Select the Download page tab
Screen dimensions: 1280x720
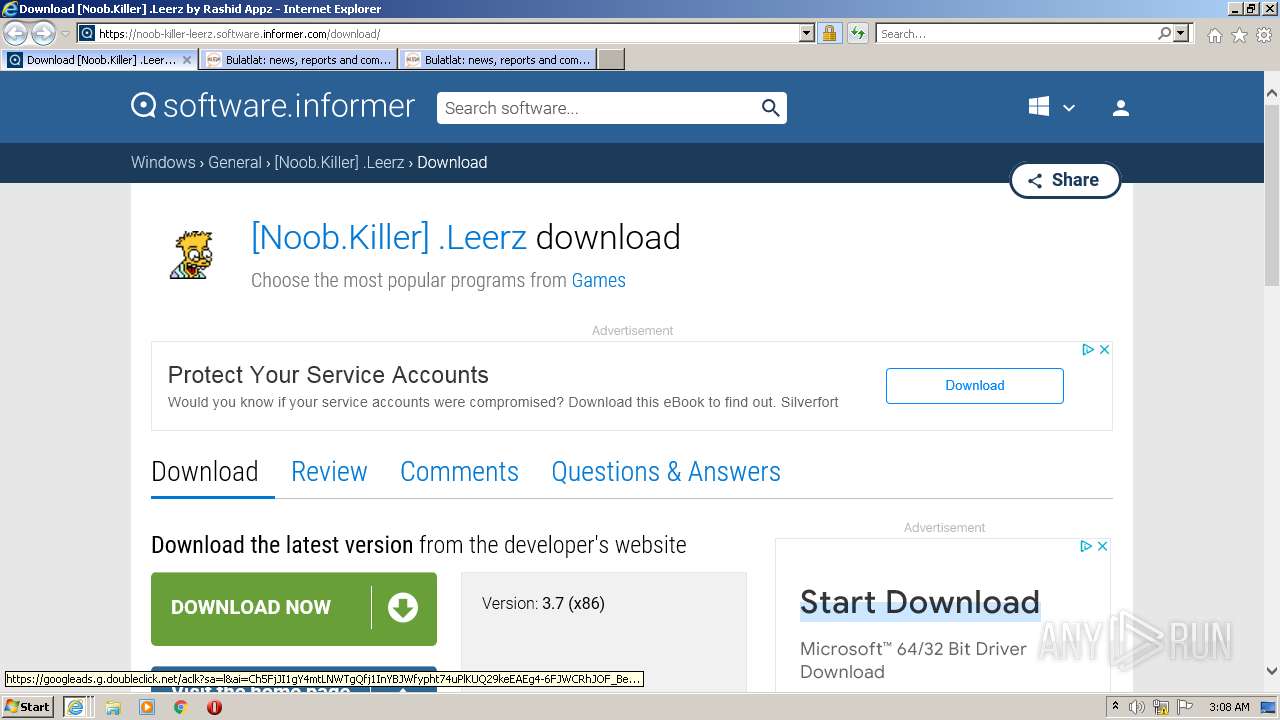tap(205, 472)
